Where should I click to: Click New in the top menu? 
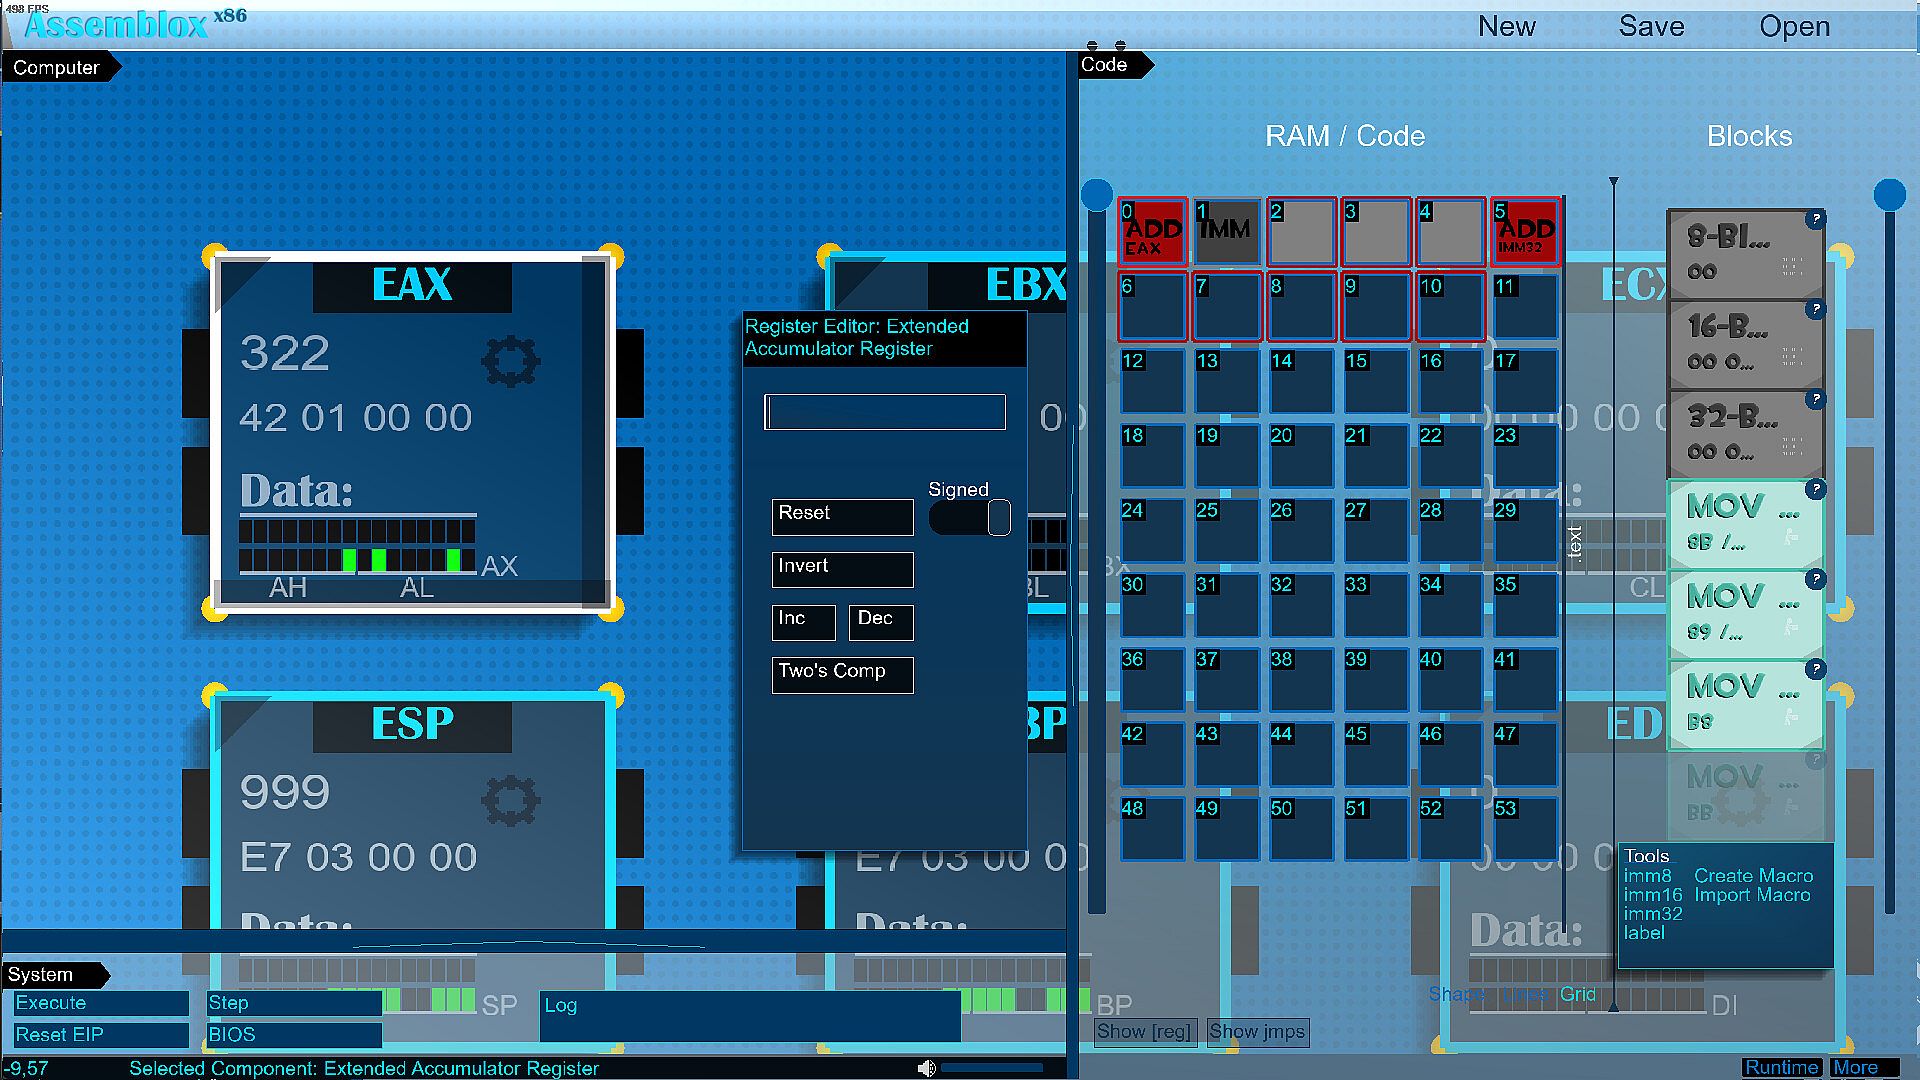click(x=1506, y=27)
